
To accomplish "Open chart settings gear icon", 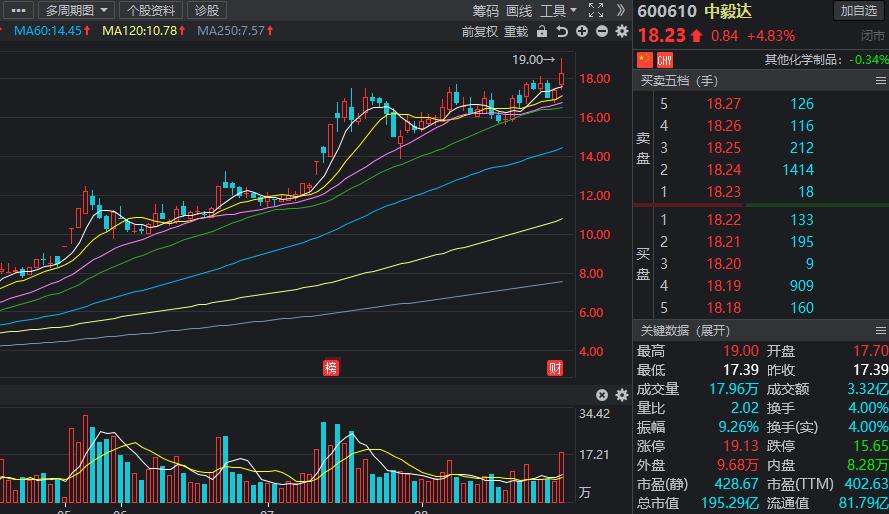I will [621, 31].
